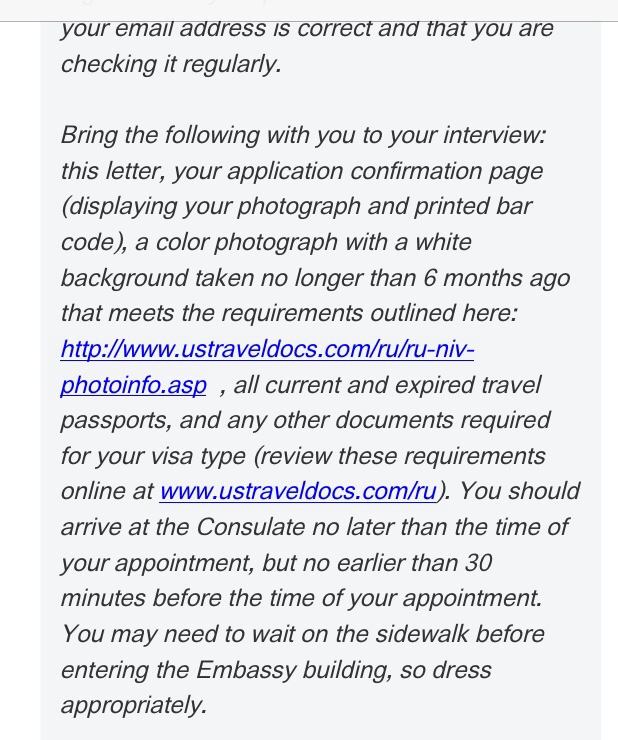
Task: Open the ustraveldocs.com/ru/ru-niv- photo link
Action: pyautogui.click(x=266, y=350)
